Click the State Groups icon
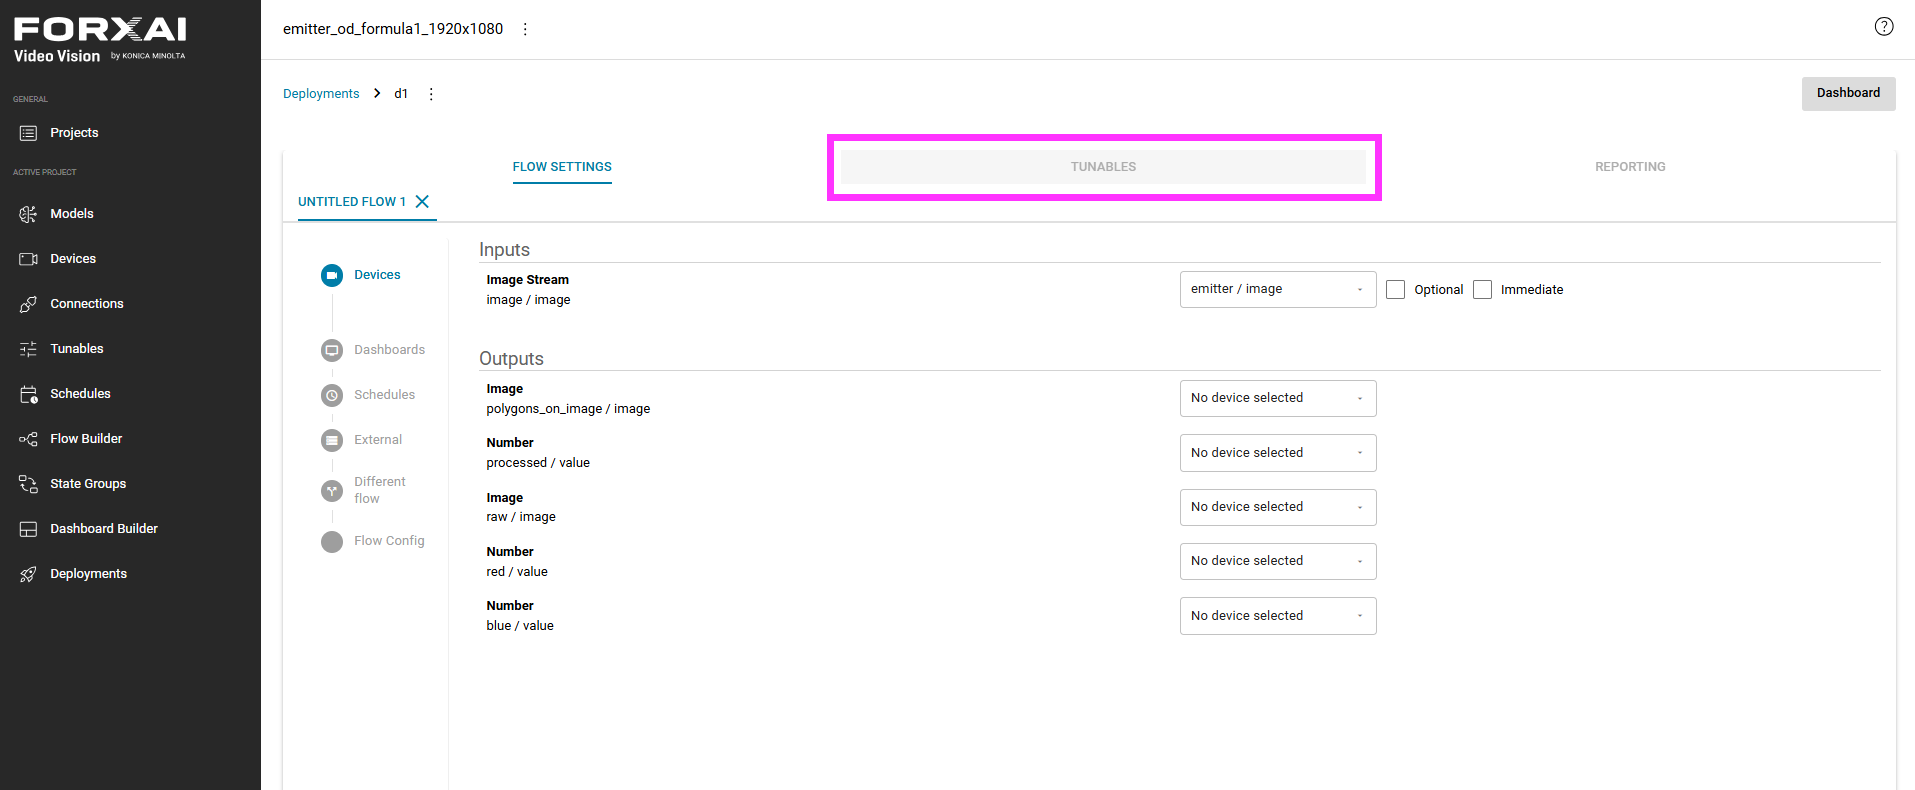This screenshot has height=790, width=1915. (28, 484)
